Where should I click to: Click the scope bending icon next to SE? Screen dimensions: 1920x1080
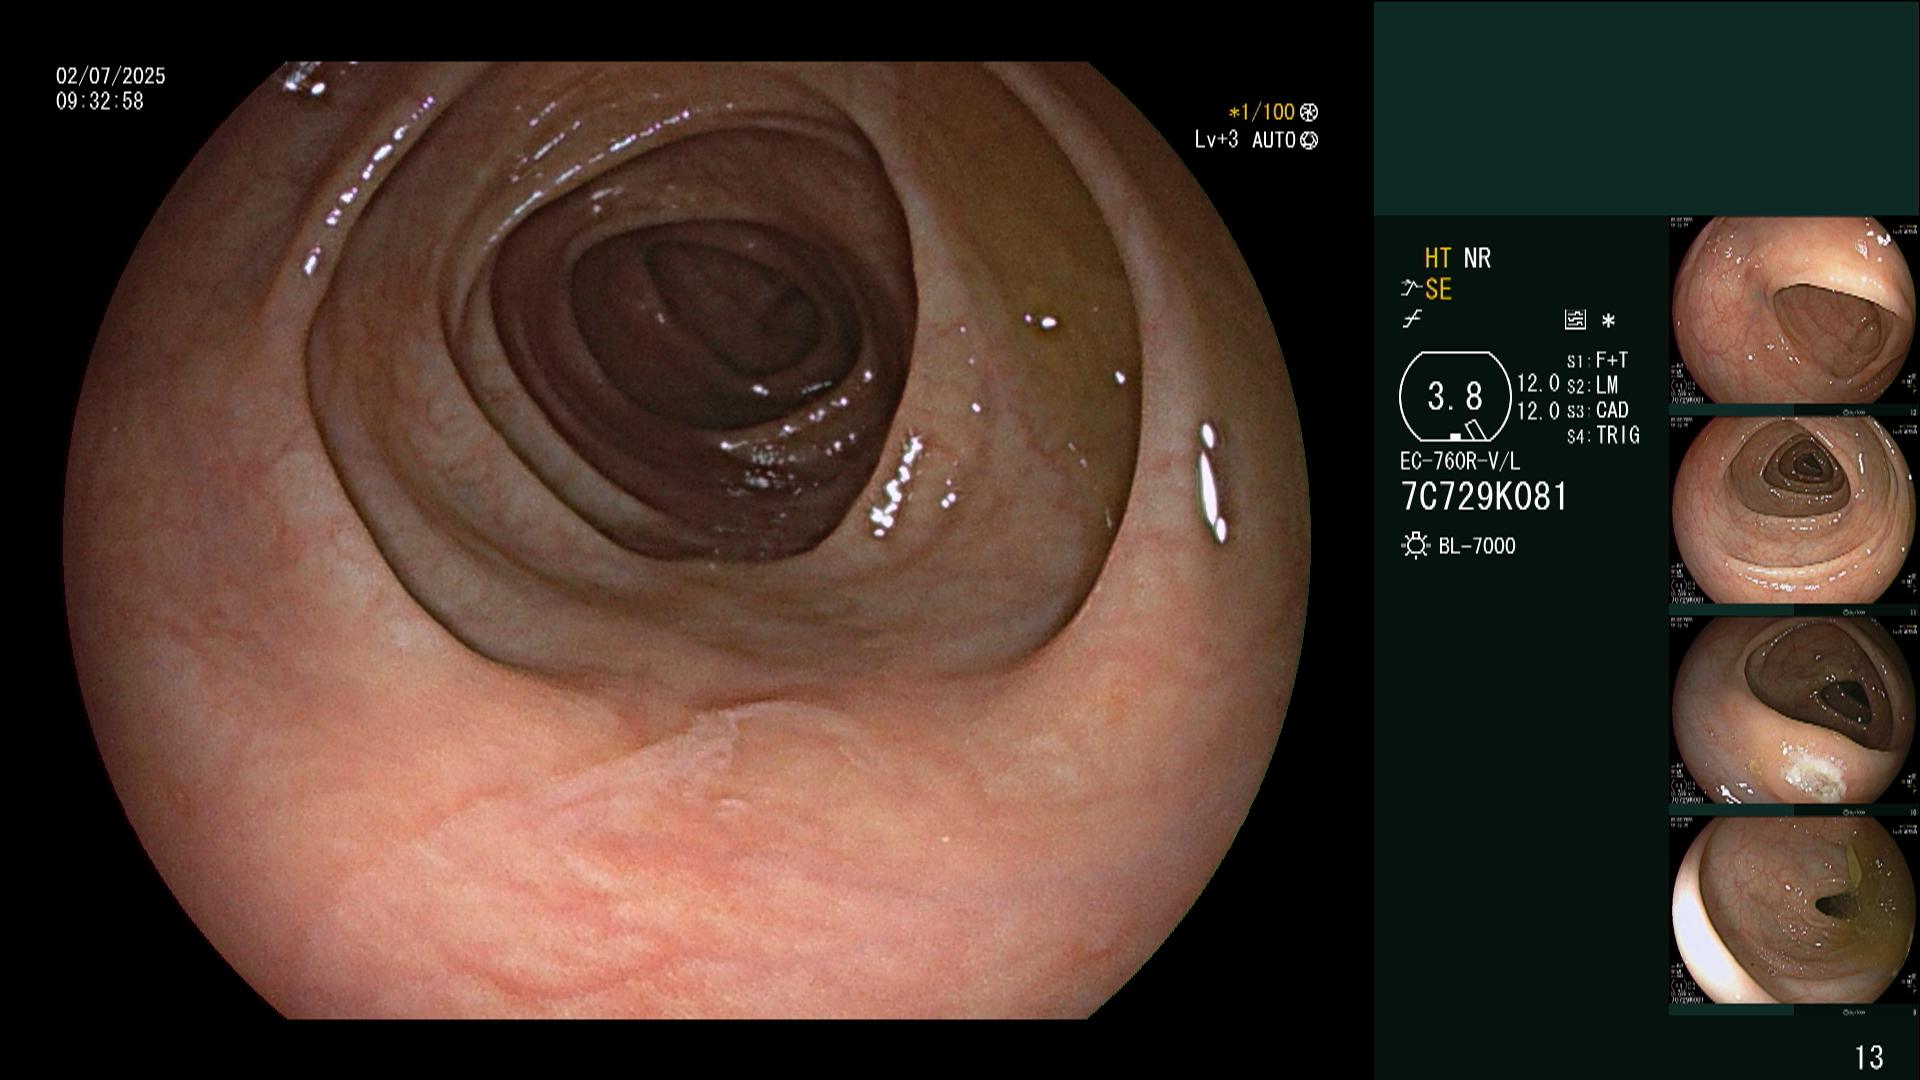point(1411,289)
